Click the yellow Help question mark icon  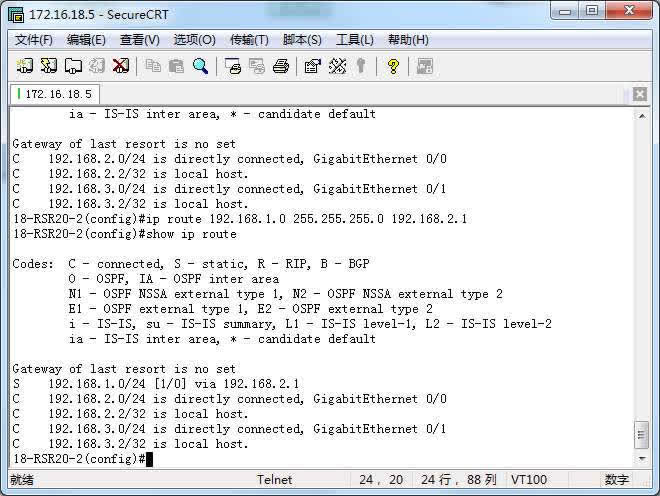click(x=393, y=66)
